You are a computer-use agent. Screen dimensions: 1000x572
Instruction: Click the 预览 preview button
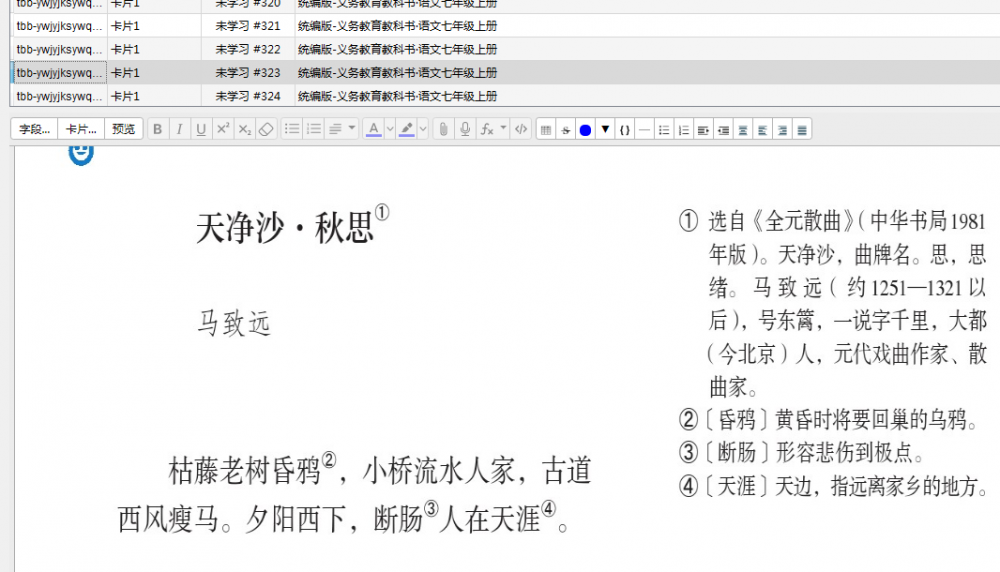124,129
